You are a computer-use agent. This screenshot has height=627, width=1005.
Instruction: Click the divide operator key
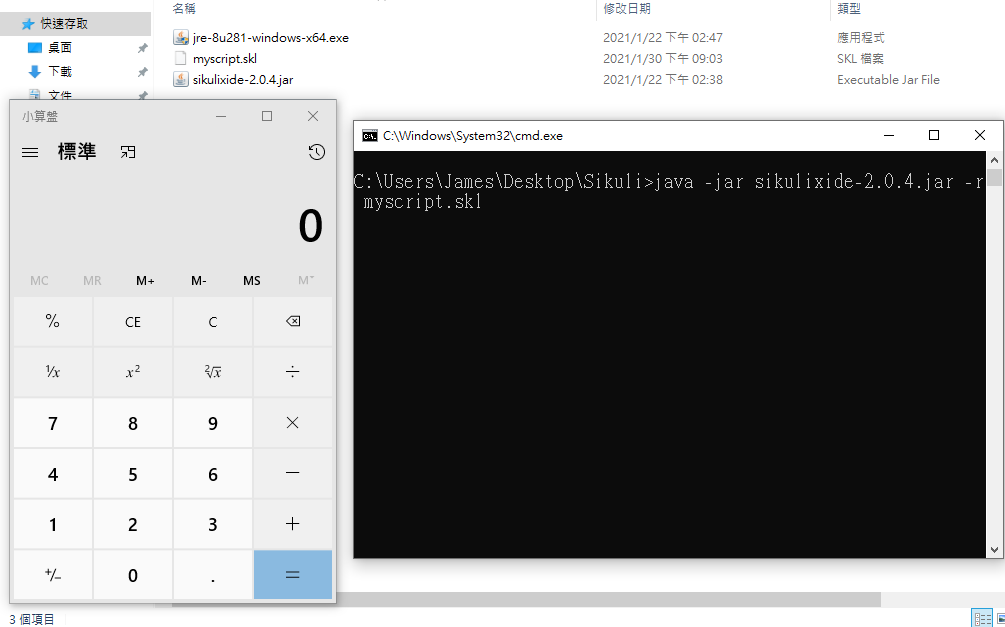(293, 372)
